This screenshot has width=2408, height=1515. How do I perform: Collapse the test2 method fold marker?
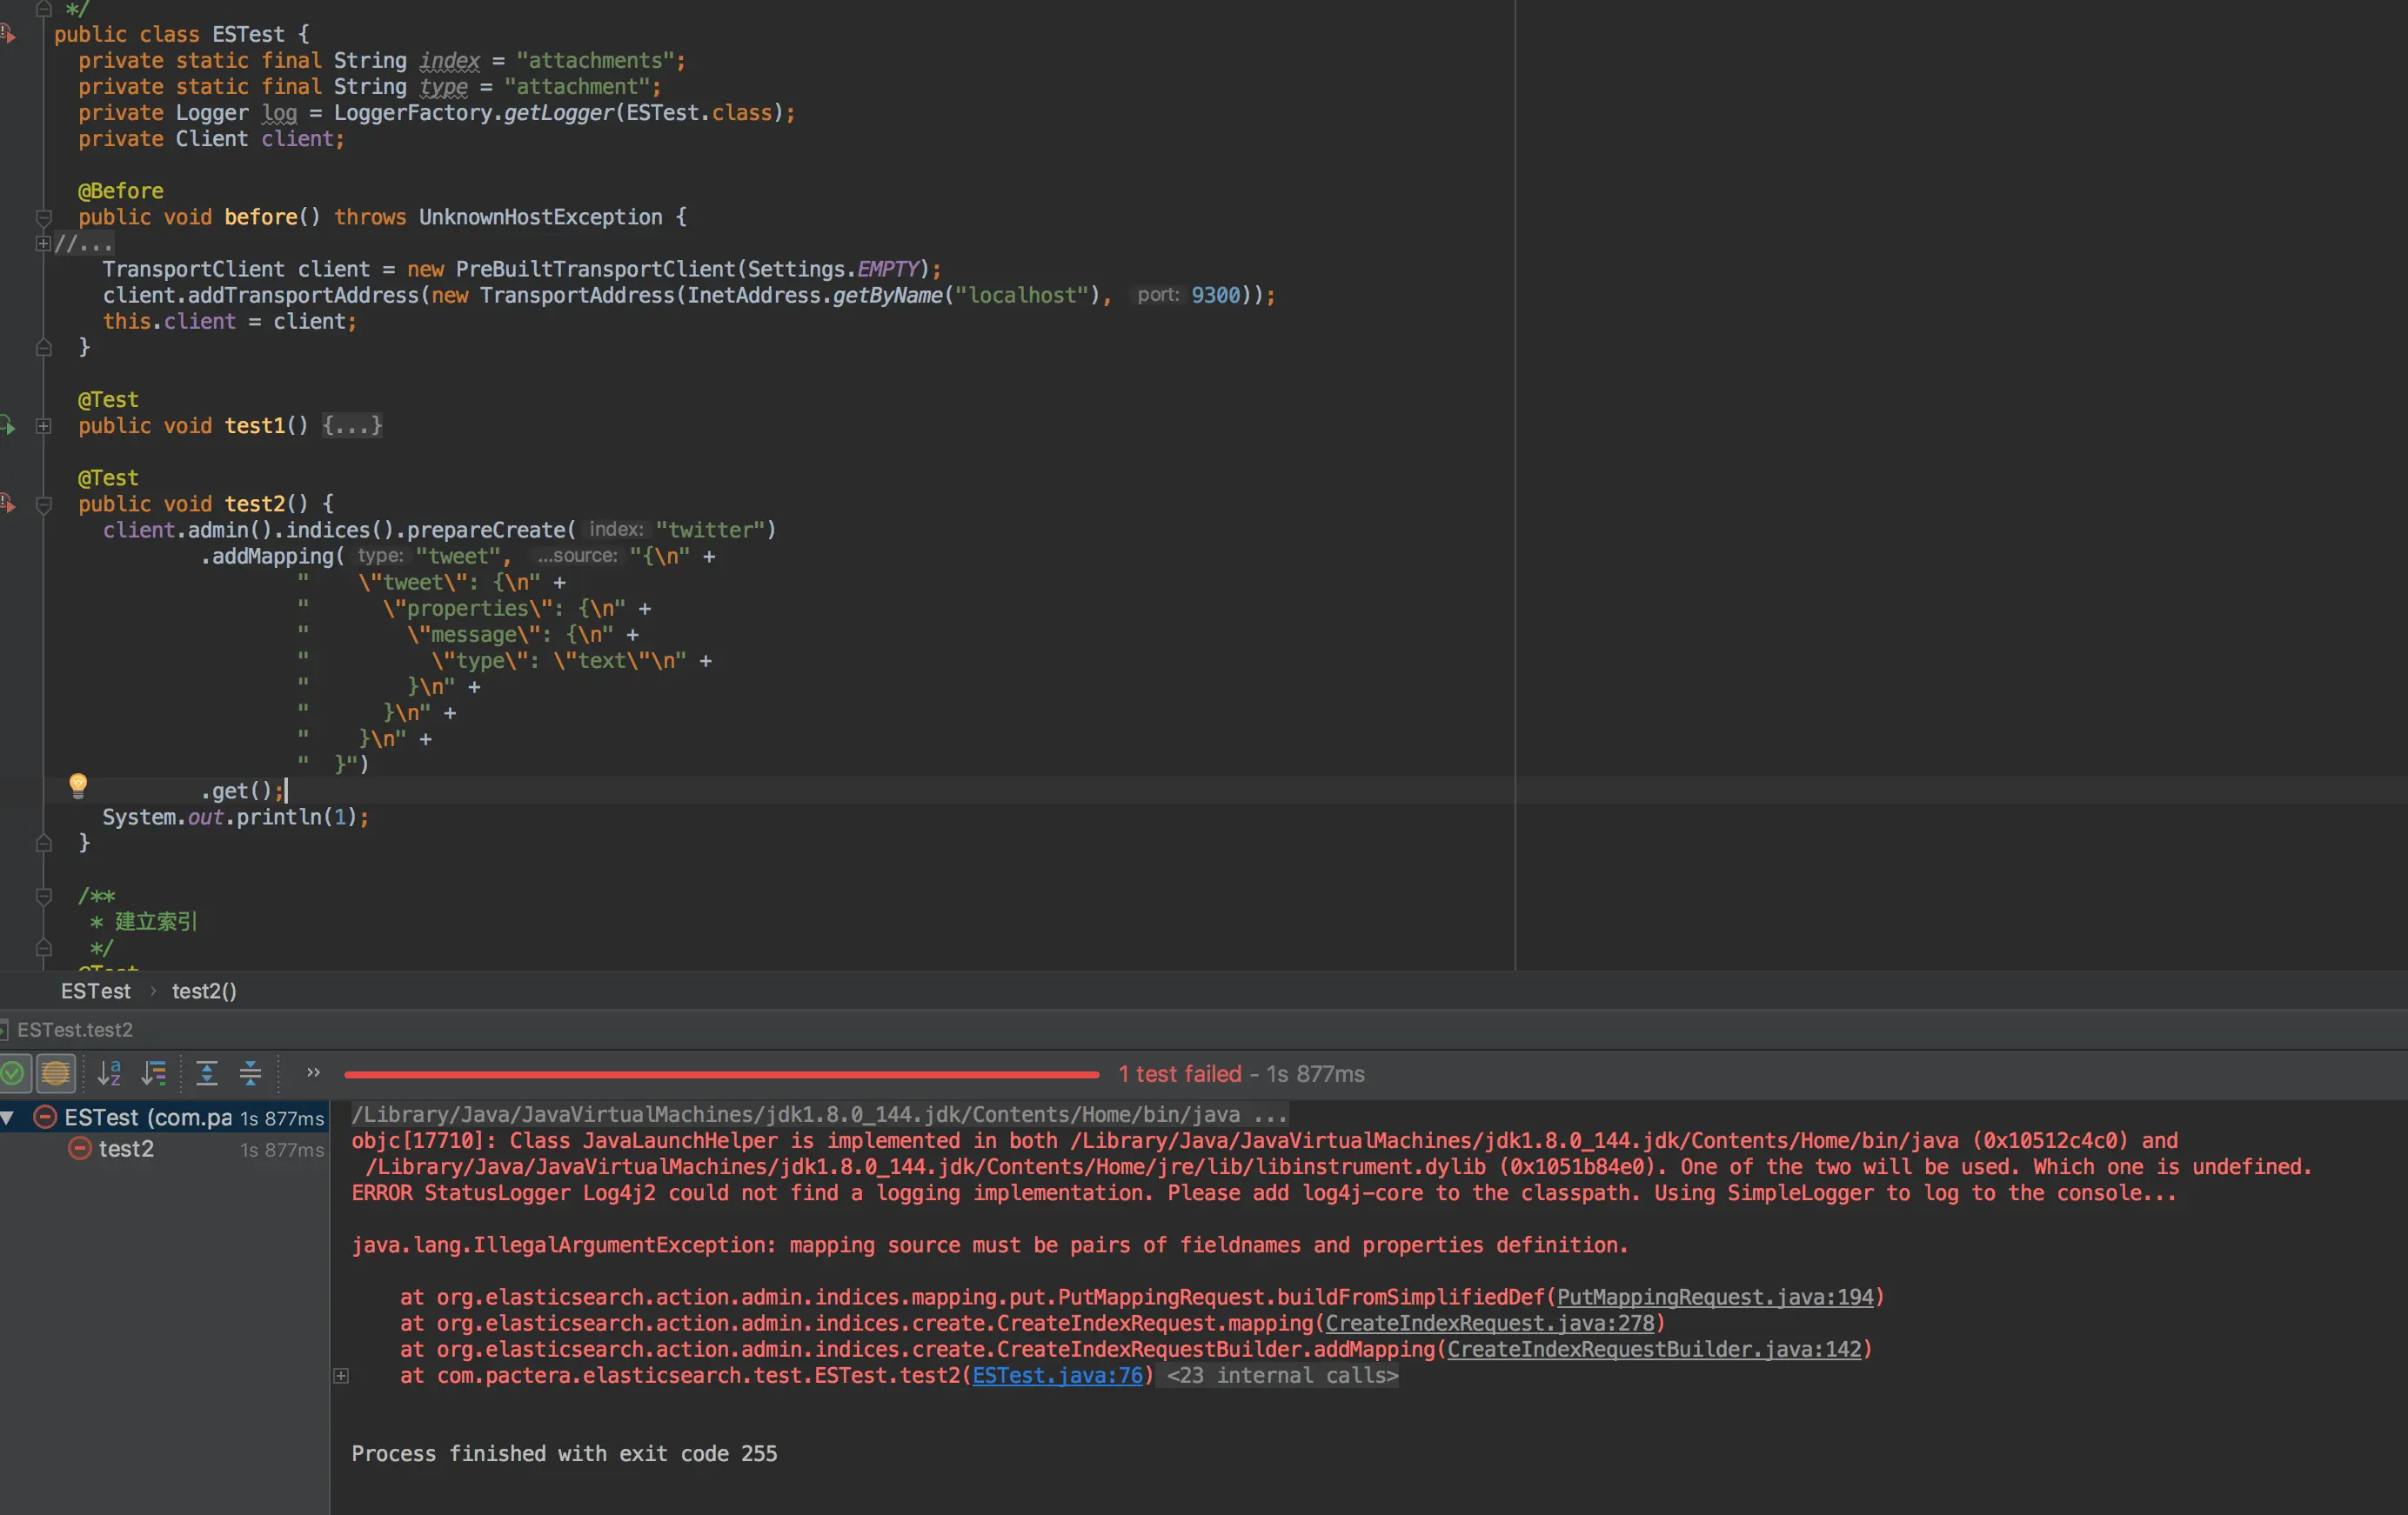click(x=43, y=505)
